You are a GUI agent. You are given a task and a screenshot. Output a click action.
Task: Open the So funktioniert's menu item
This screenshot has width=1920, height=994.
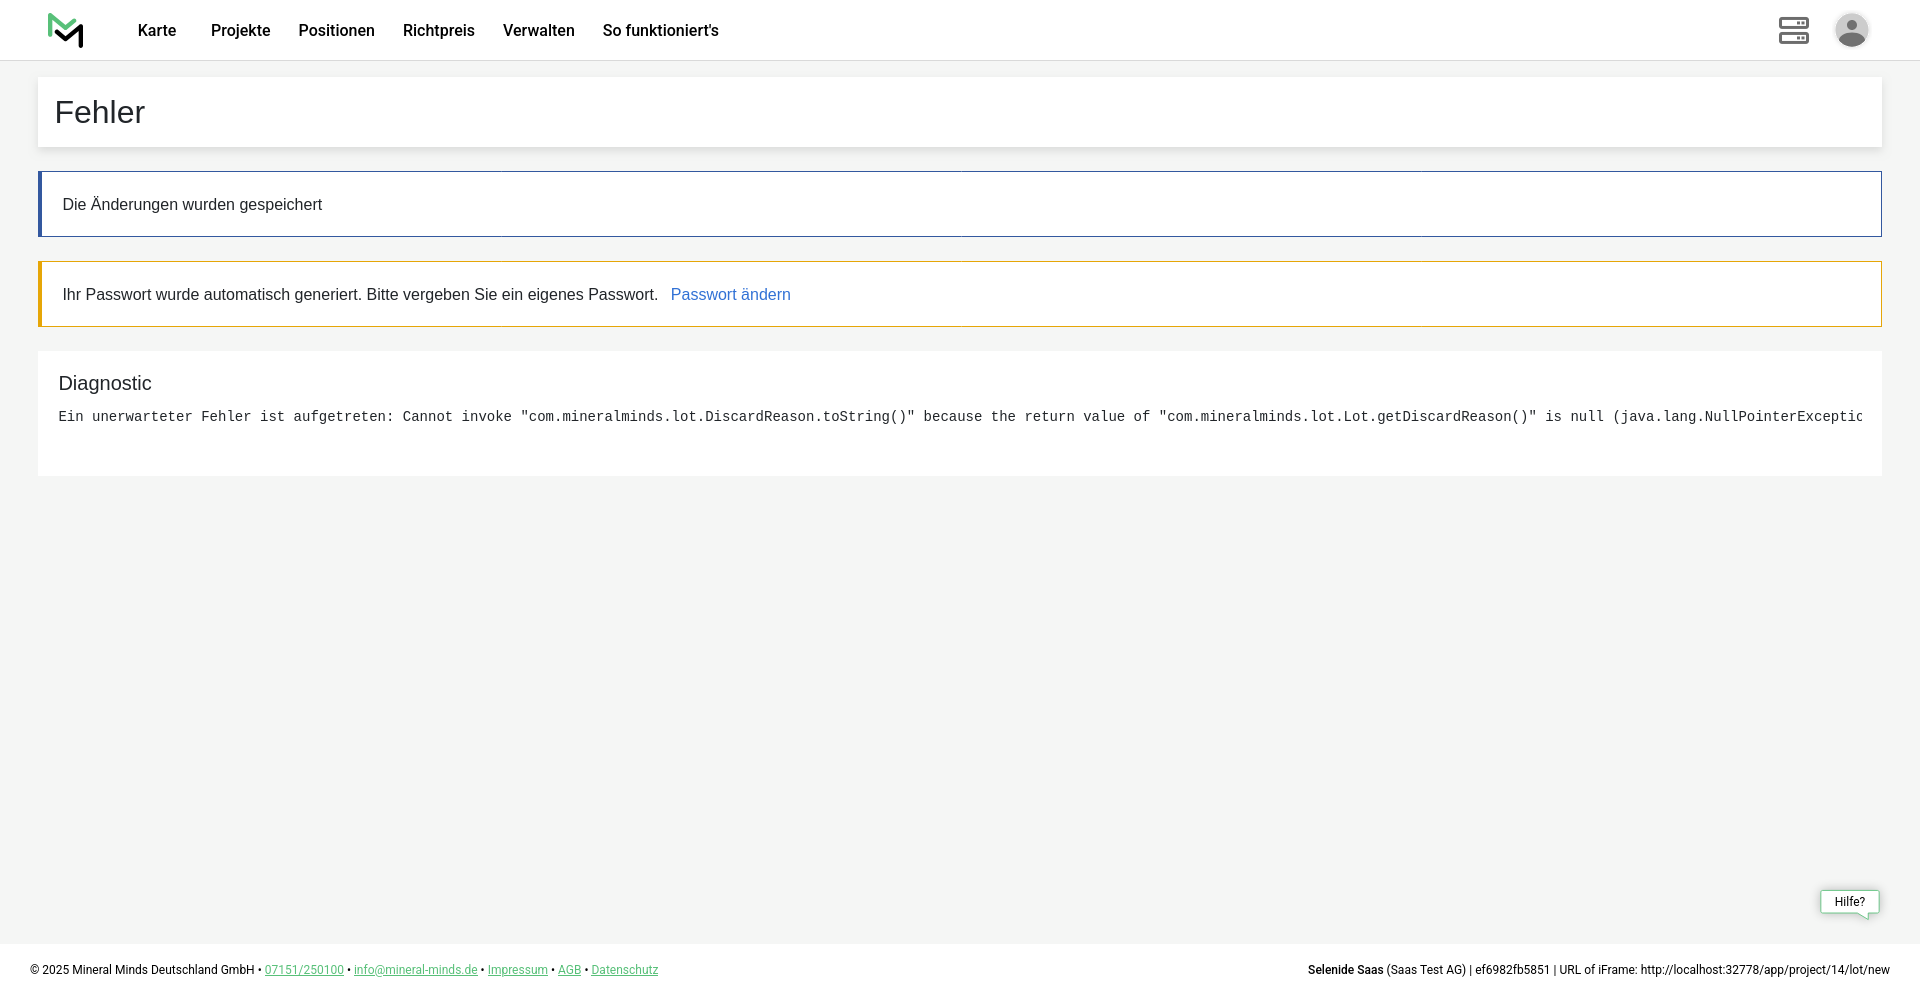(x=660, y=31)
